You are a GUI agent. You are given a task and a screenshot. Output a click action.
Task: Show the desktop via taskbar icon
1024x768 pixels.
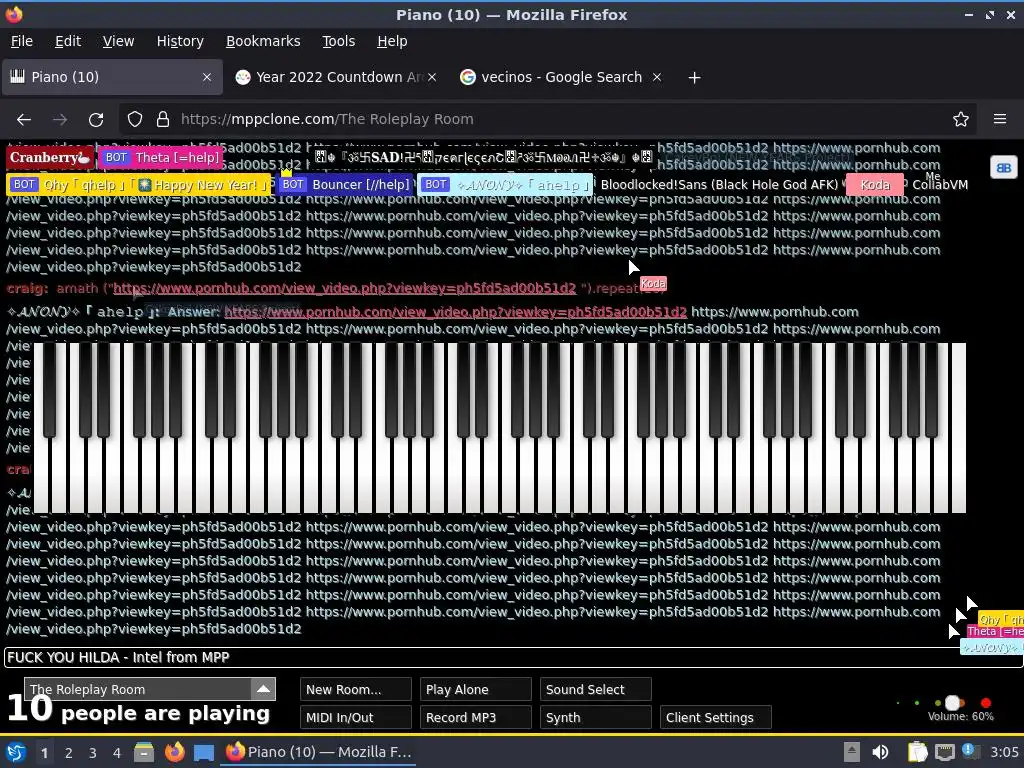click(x=203, y=752)
